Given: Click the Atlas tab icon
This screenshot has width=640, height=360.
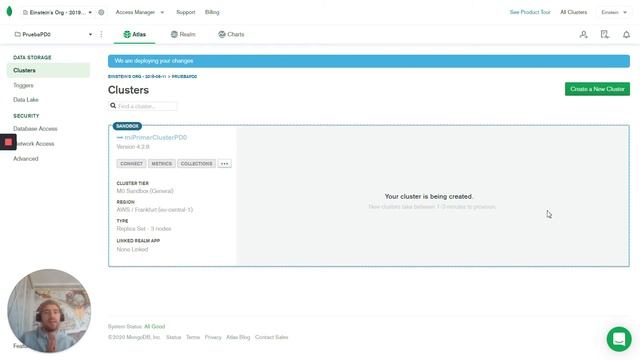Looking at the screenshot, I should click(x=127, y=34).
